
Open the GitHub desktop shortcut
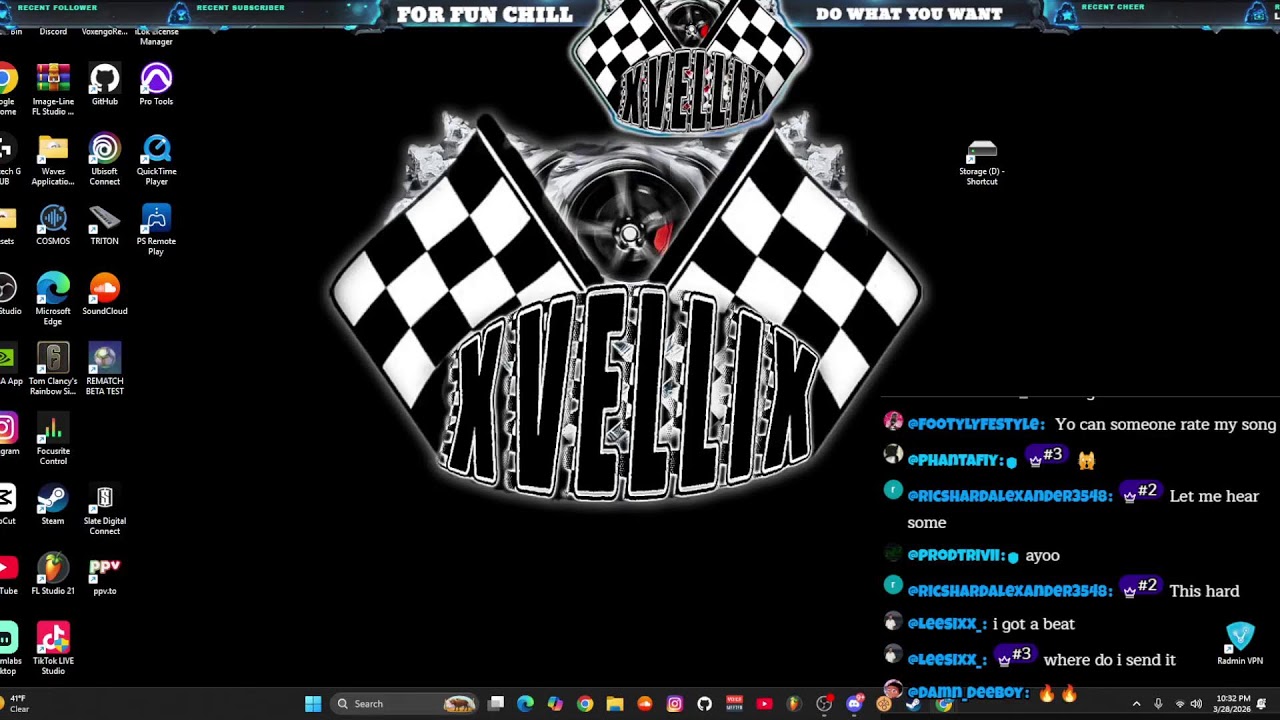coord(105,85)
